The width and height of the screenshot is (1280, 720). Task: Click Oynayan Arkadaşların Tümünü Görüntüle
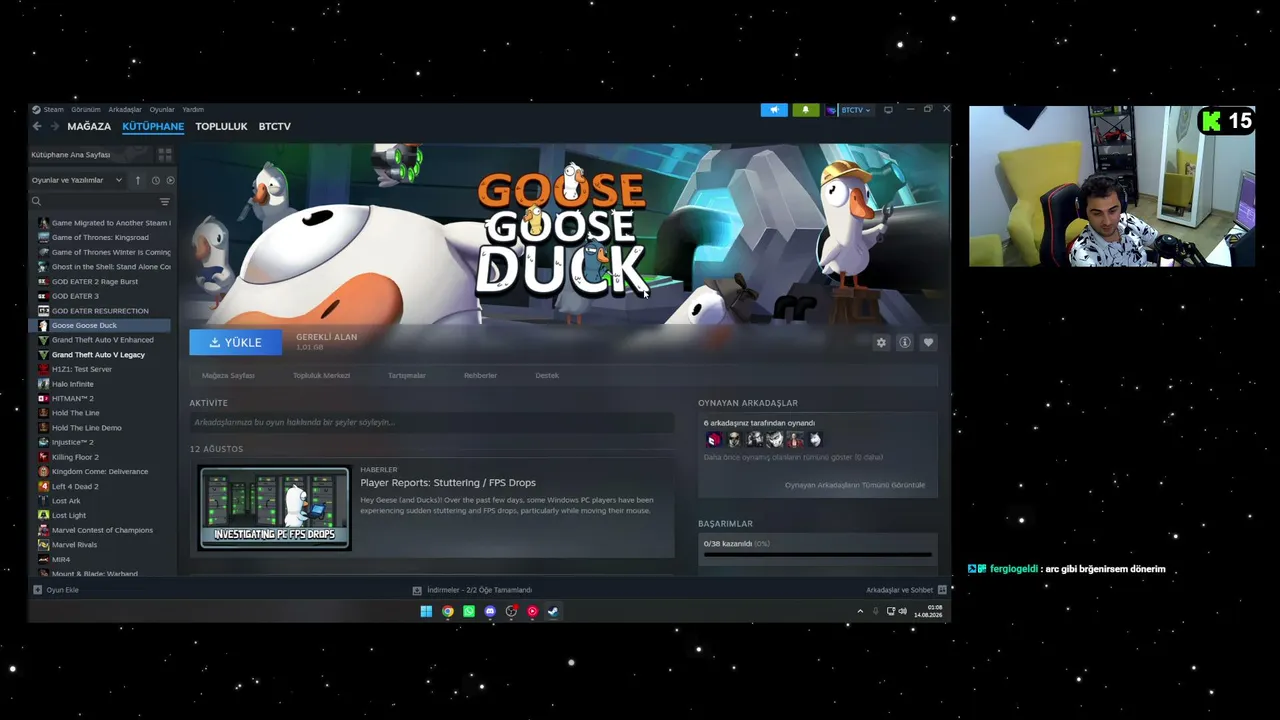pos(855,485)
